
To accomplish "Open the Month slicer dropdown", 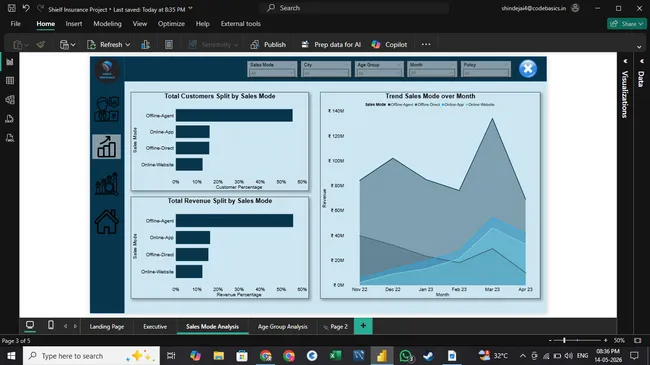I will (x=432, y=73).
